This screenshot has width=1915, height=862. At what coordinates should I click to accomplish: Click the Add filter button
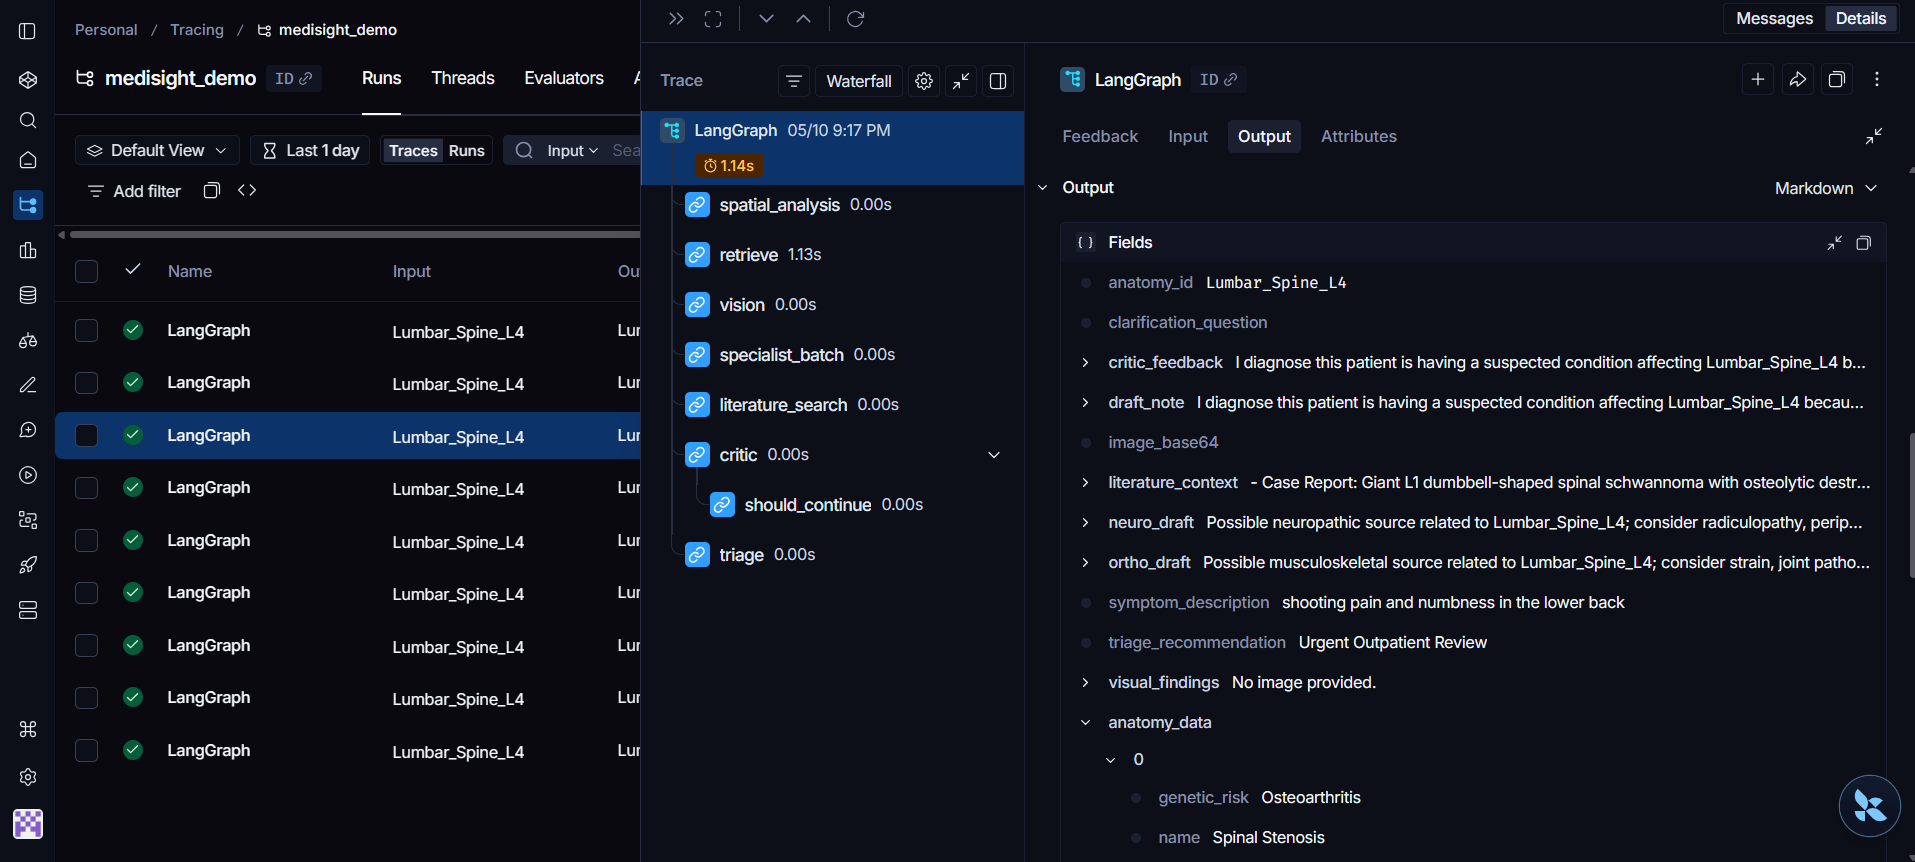(x=134, y=191)
